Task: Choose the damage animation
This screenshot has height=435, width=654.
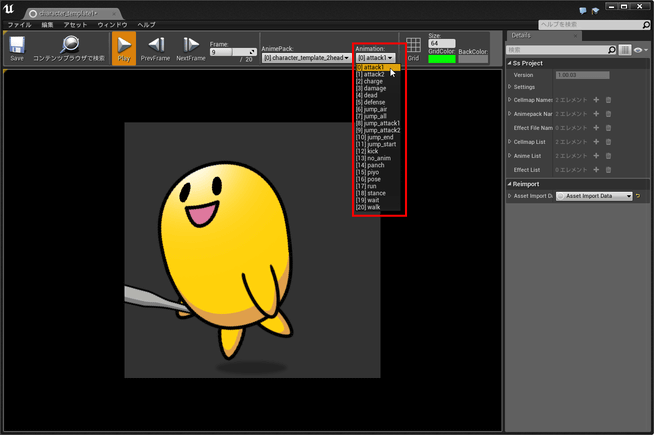Action: coord(378,88)
